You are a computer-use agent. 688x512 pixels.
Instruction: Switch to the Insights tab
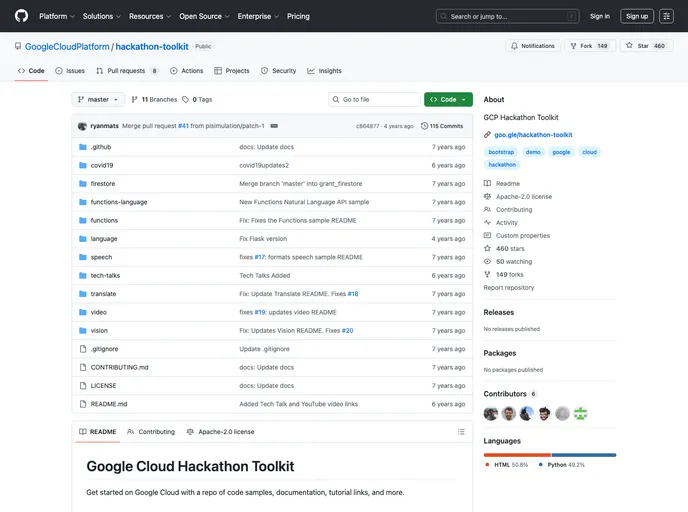pos(324,71)
